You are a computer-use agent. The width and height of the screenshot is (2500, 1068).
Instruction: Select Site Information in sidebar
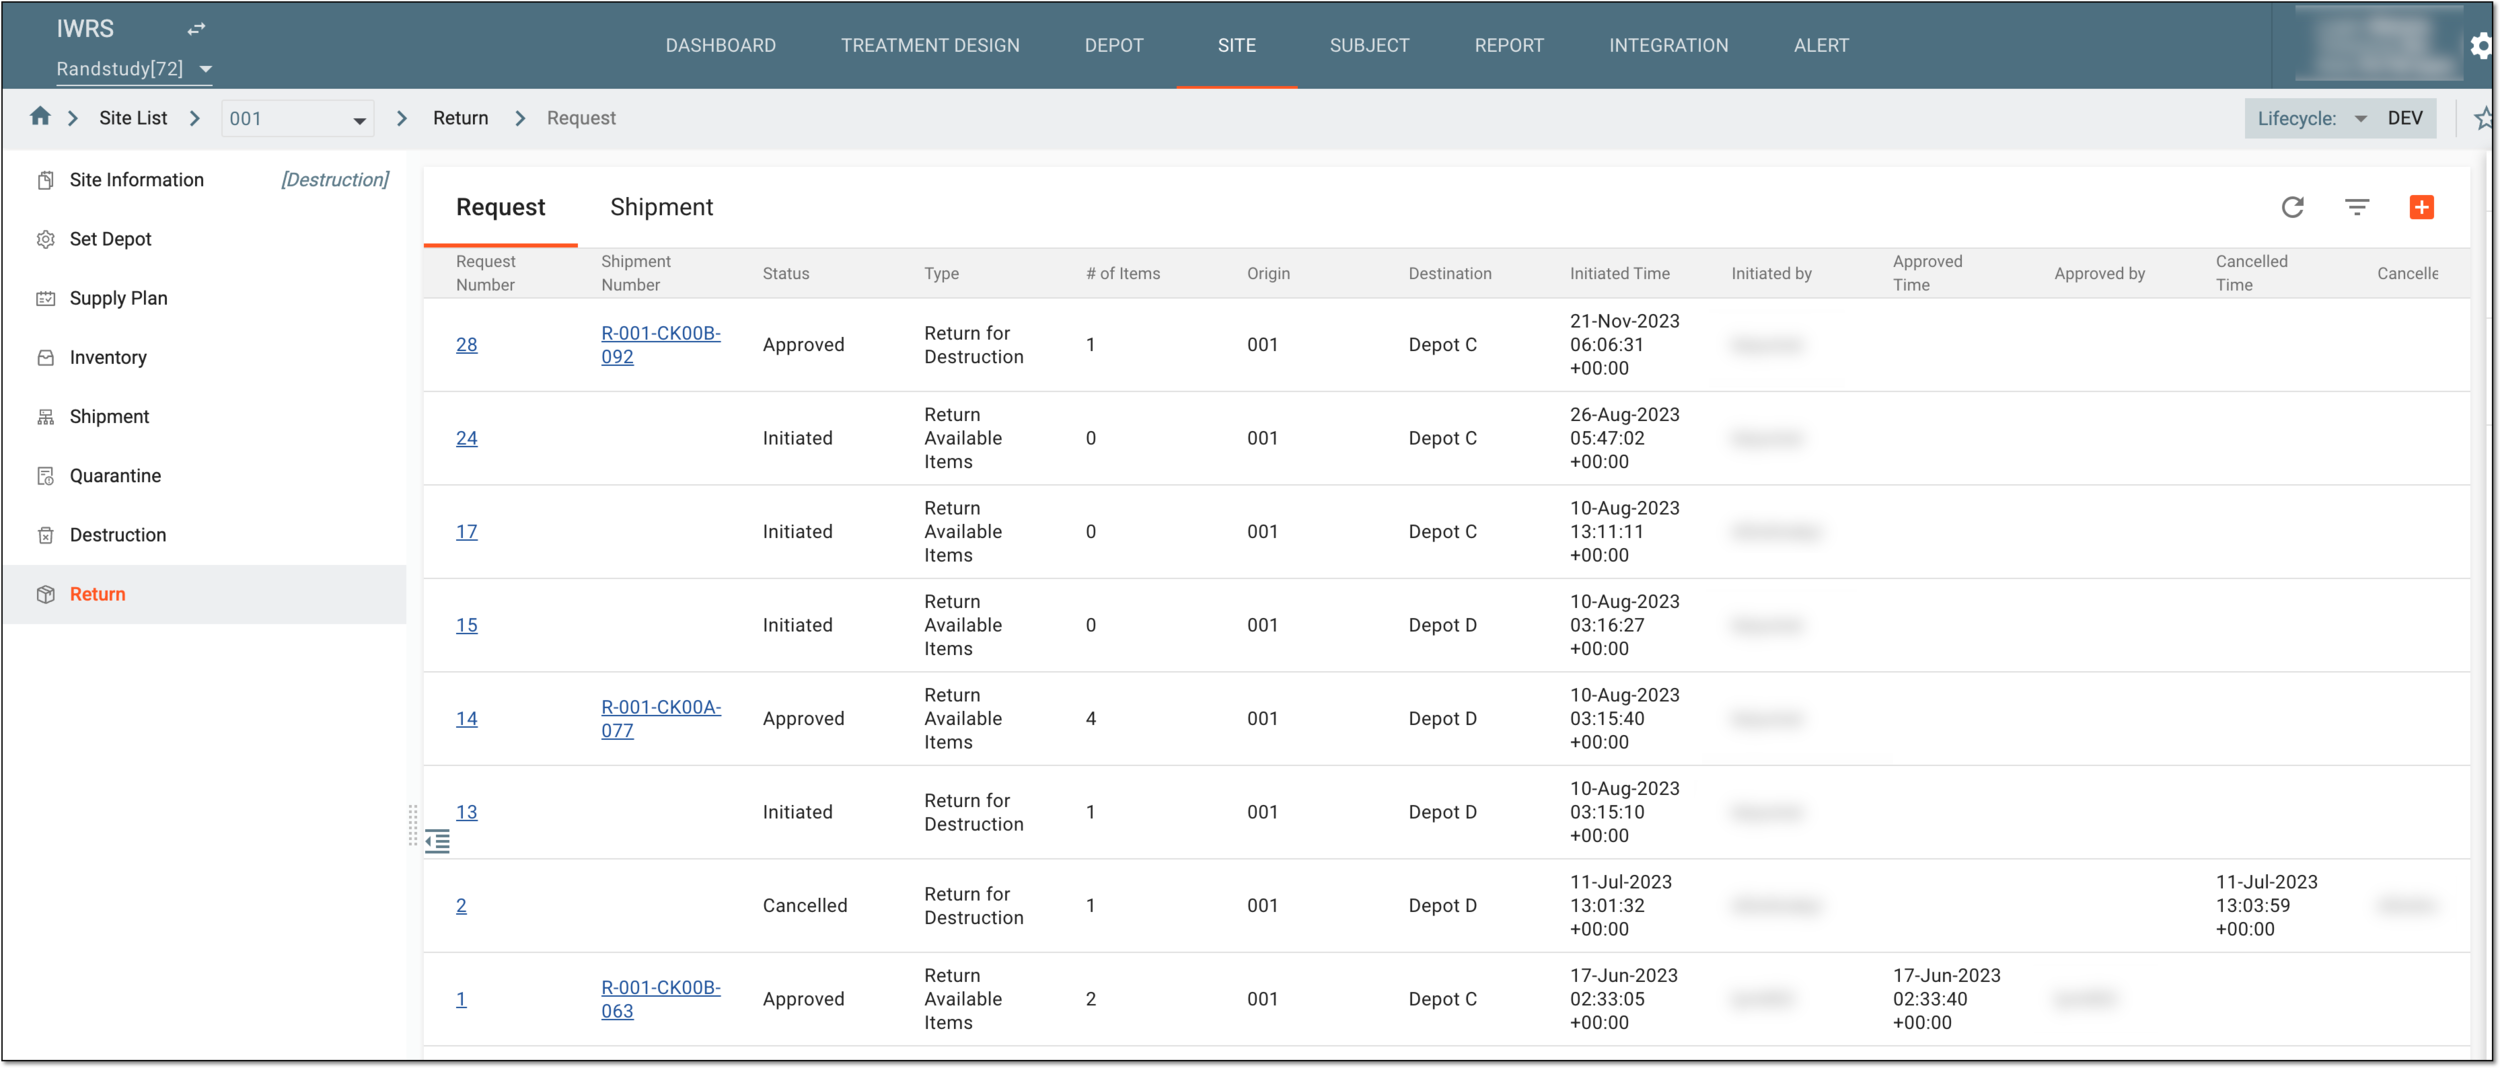click(137, 180)
